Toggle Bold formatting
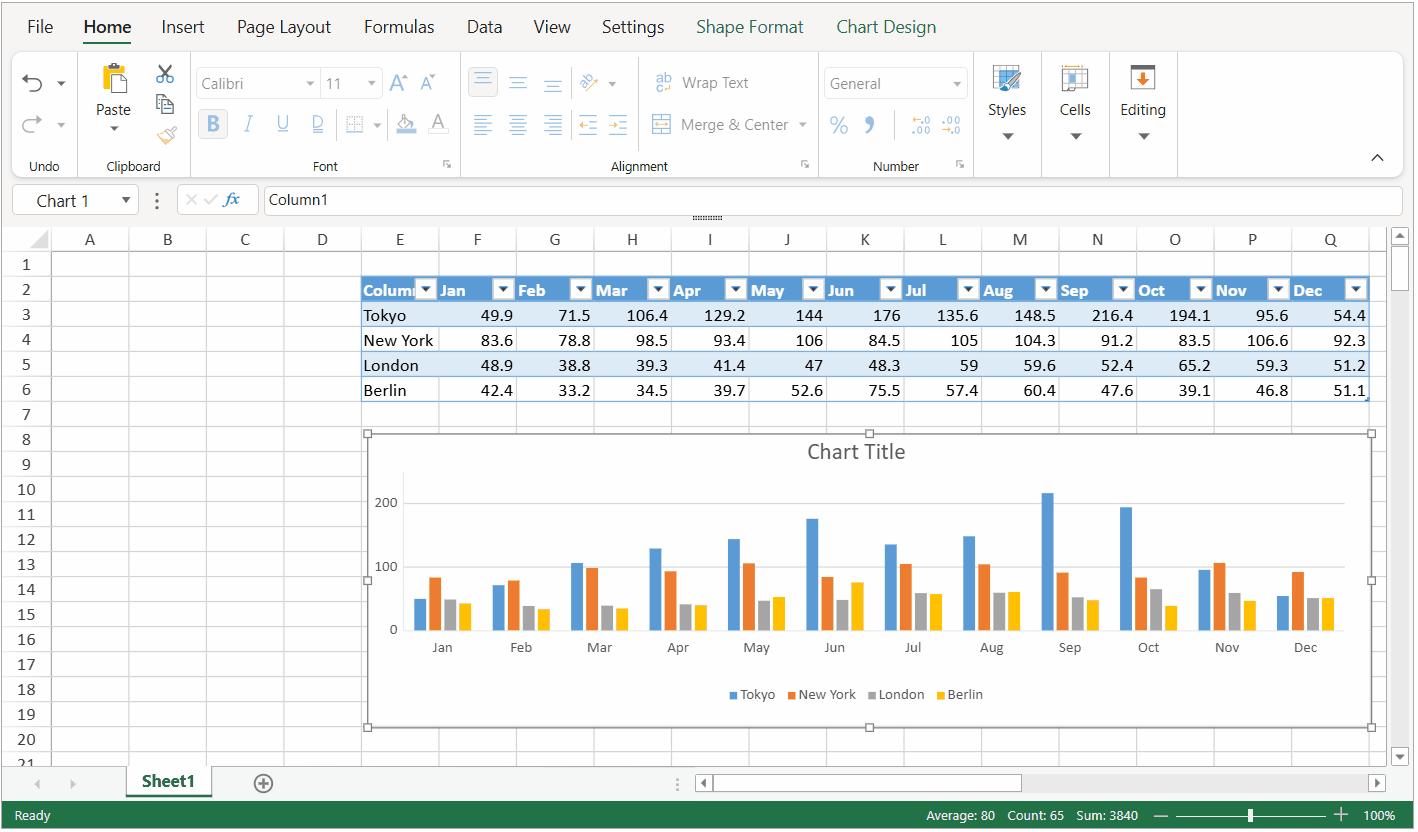Viewport: 1418px width, 832px height. [213, 124]
